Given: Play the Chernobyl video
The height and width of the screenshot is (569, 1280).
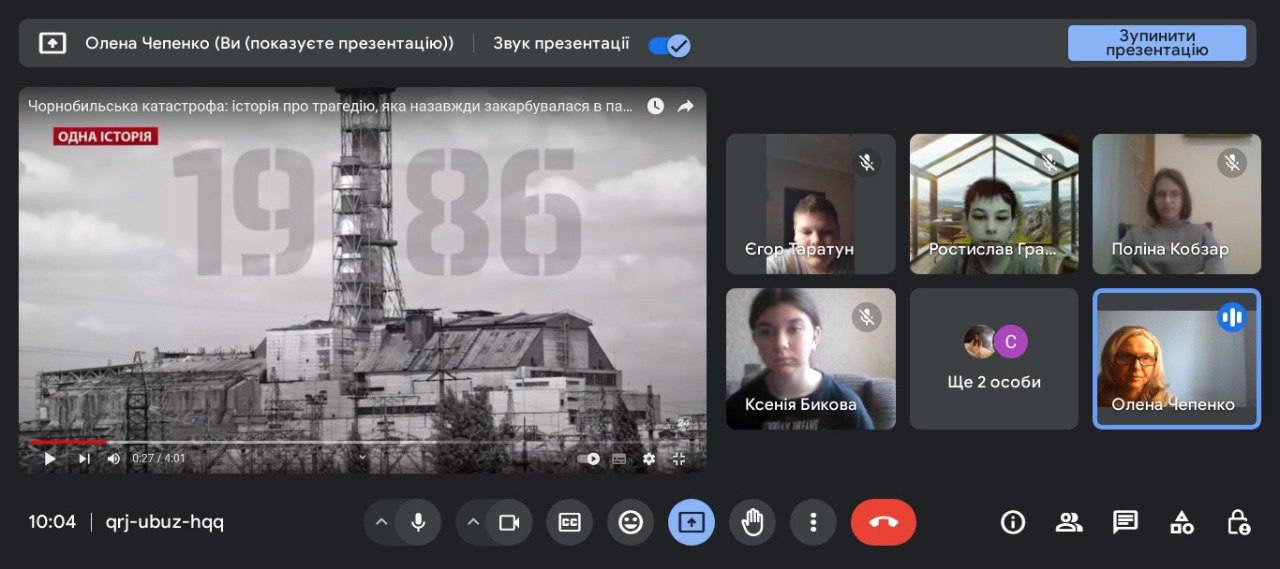Looking at the screenshot, I should point(49,459).
